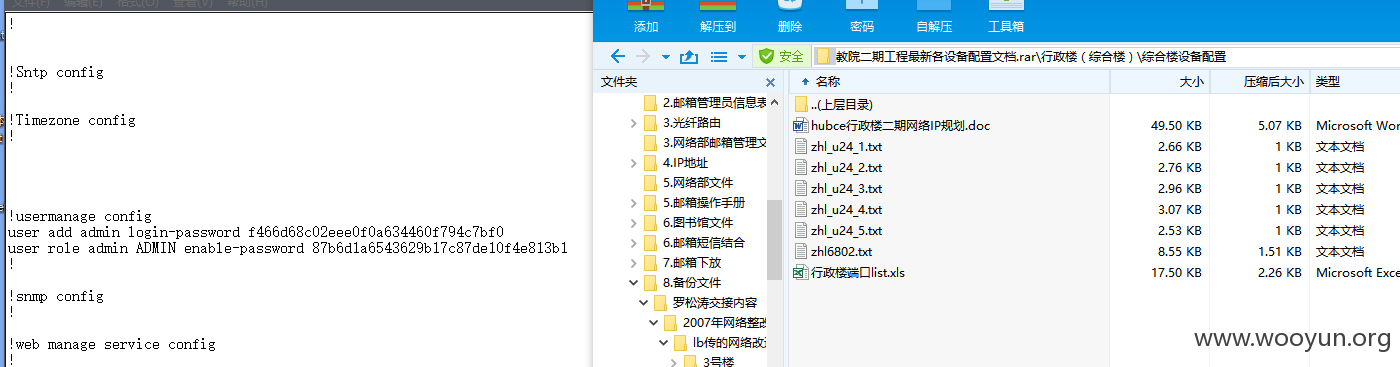
Task: Click the list view mode icon
Action: tap(718, 56)
